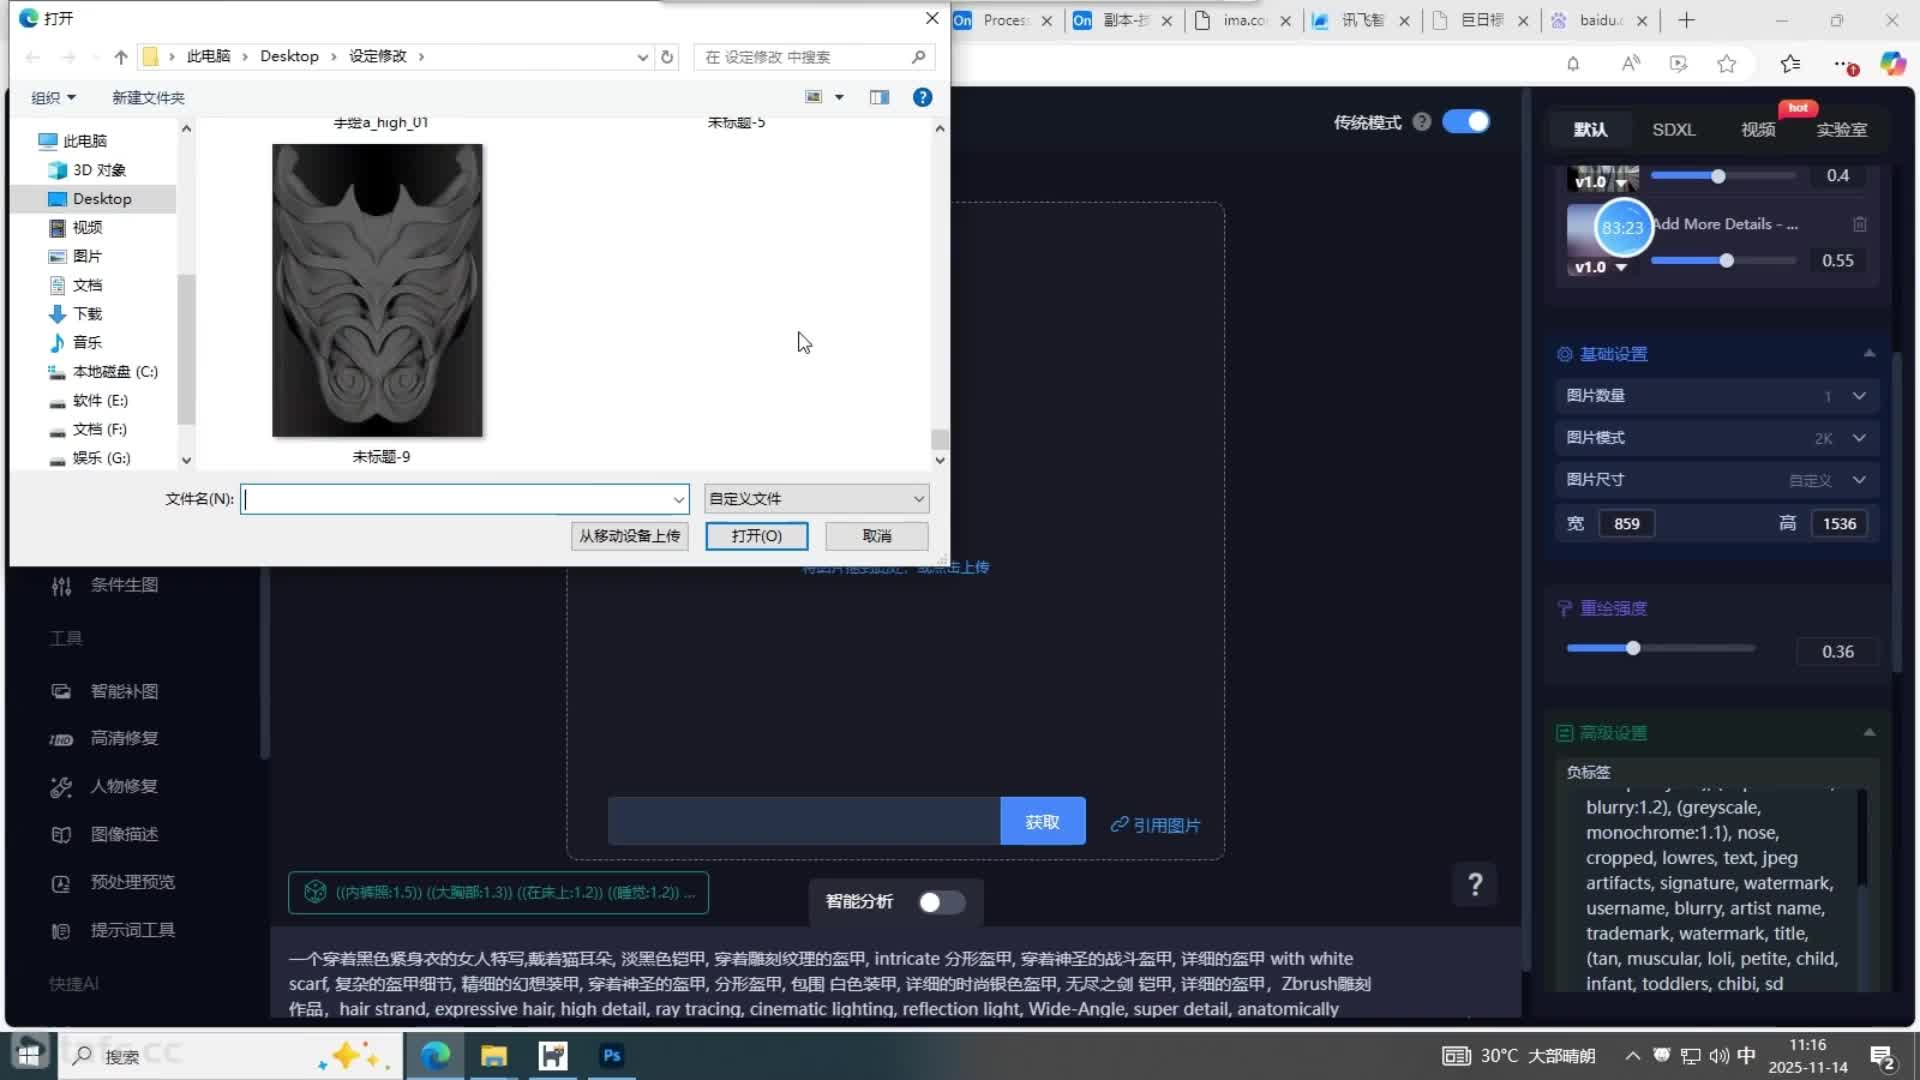Image resolution: width=1920 pixels, height=1080 pixels.
Task: Open the dice prompt randomizer icon
Action: click(316, 892)
